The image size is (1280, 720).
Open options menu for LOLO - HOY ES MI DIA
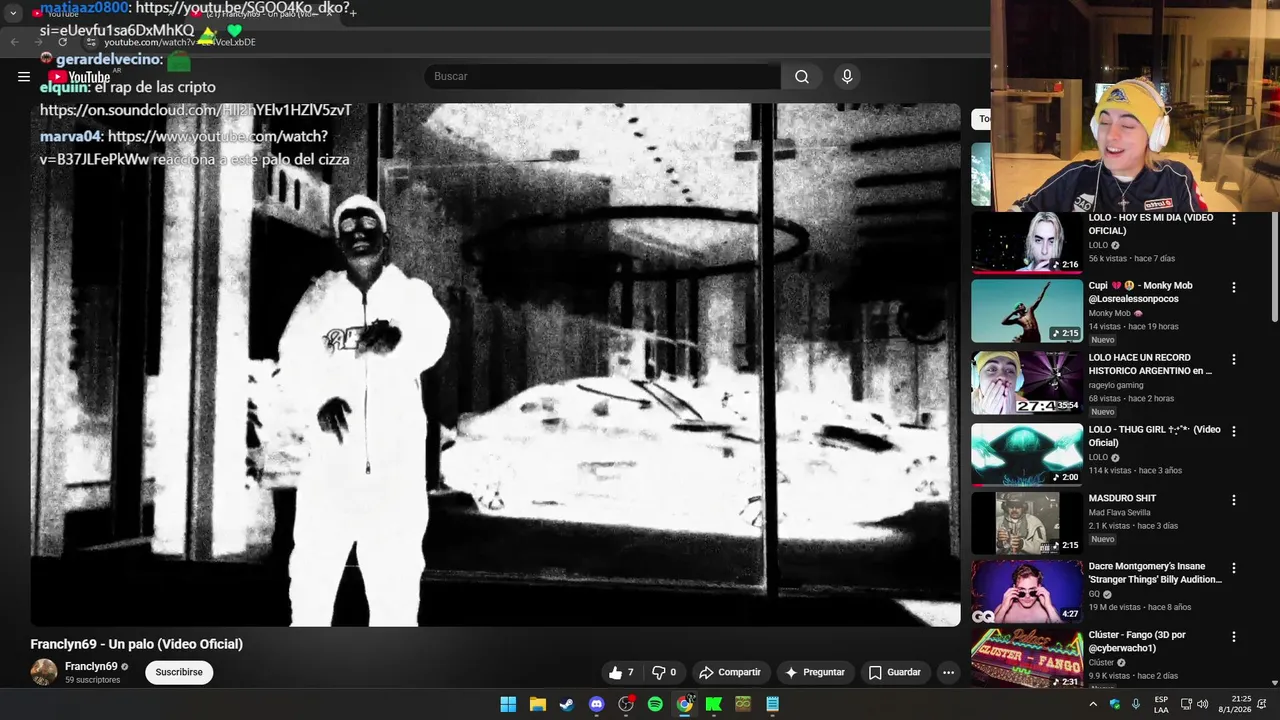coord(1233,219)
